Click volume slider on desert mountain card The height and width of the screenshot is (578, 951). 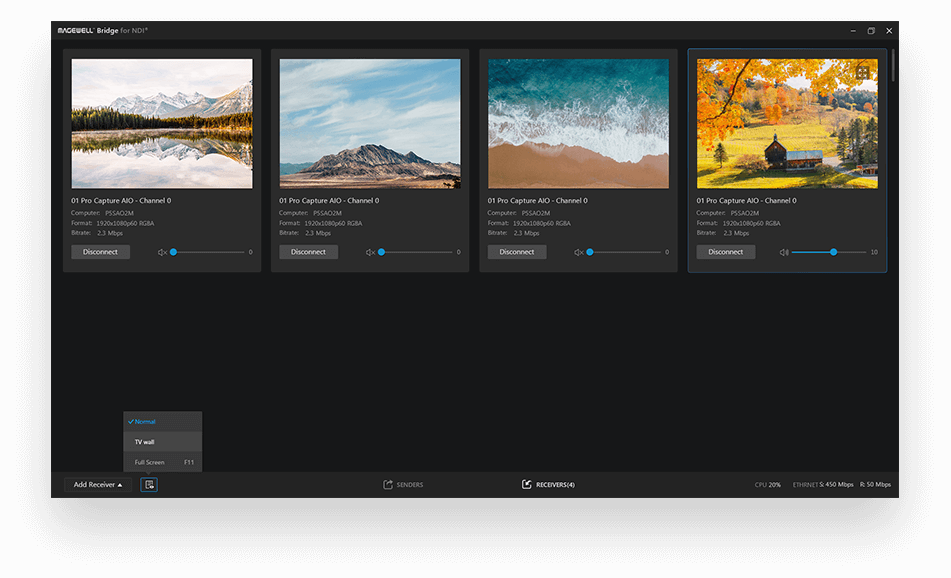pos(415,252)
